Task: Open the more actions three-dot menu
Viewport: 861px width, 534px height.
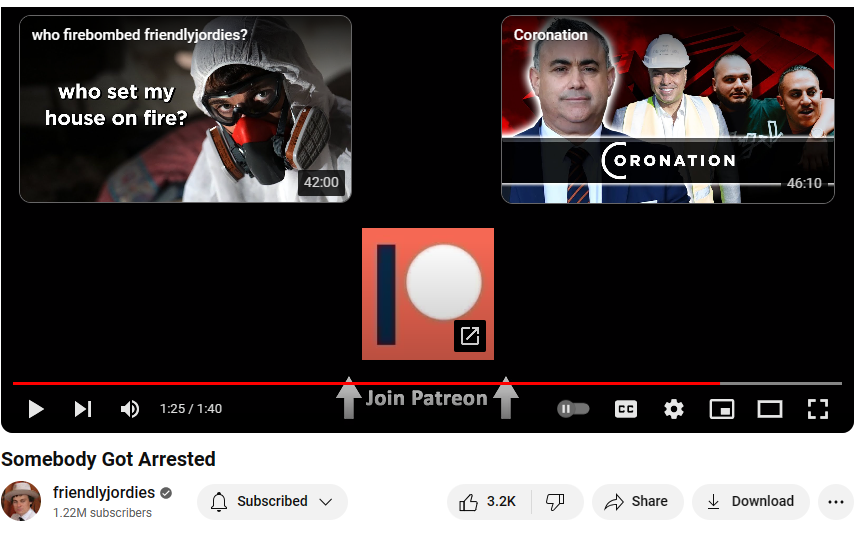Action: (x=836, y=502)
